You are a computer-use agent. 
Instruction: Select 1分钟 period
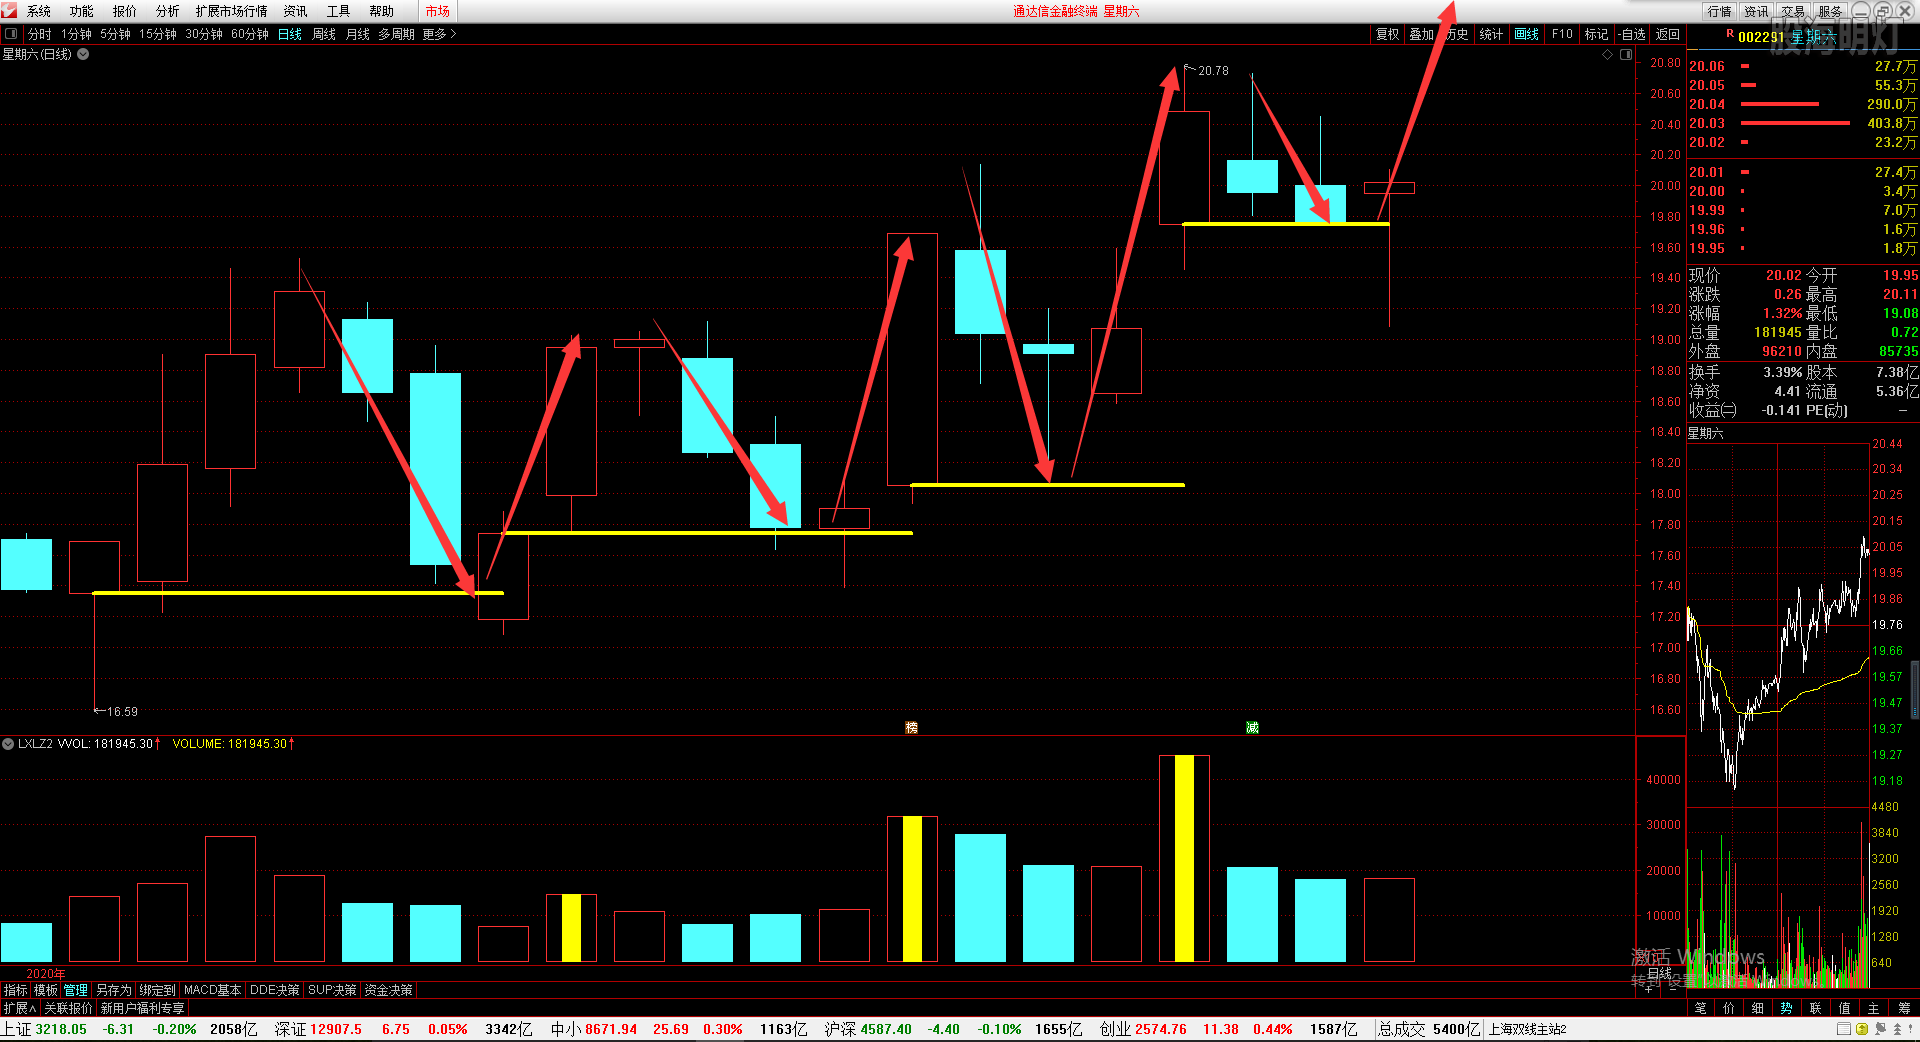[77, 34]
